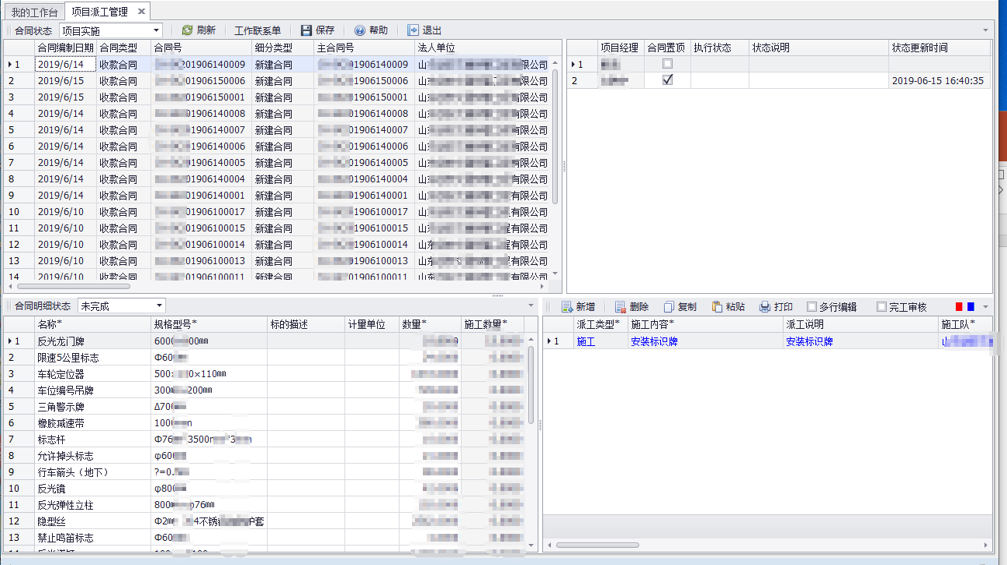Viewport: 1007px width, 565px height.
Task: Switch to the 我的工作台 tab
Action: point(34,12)
